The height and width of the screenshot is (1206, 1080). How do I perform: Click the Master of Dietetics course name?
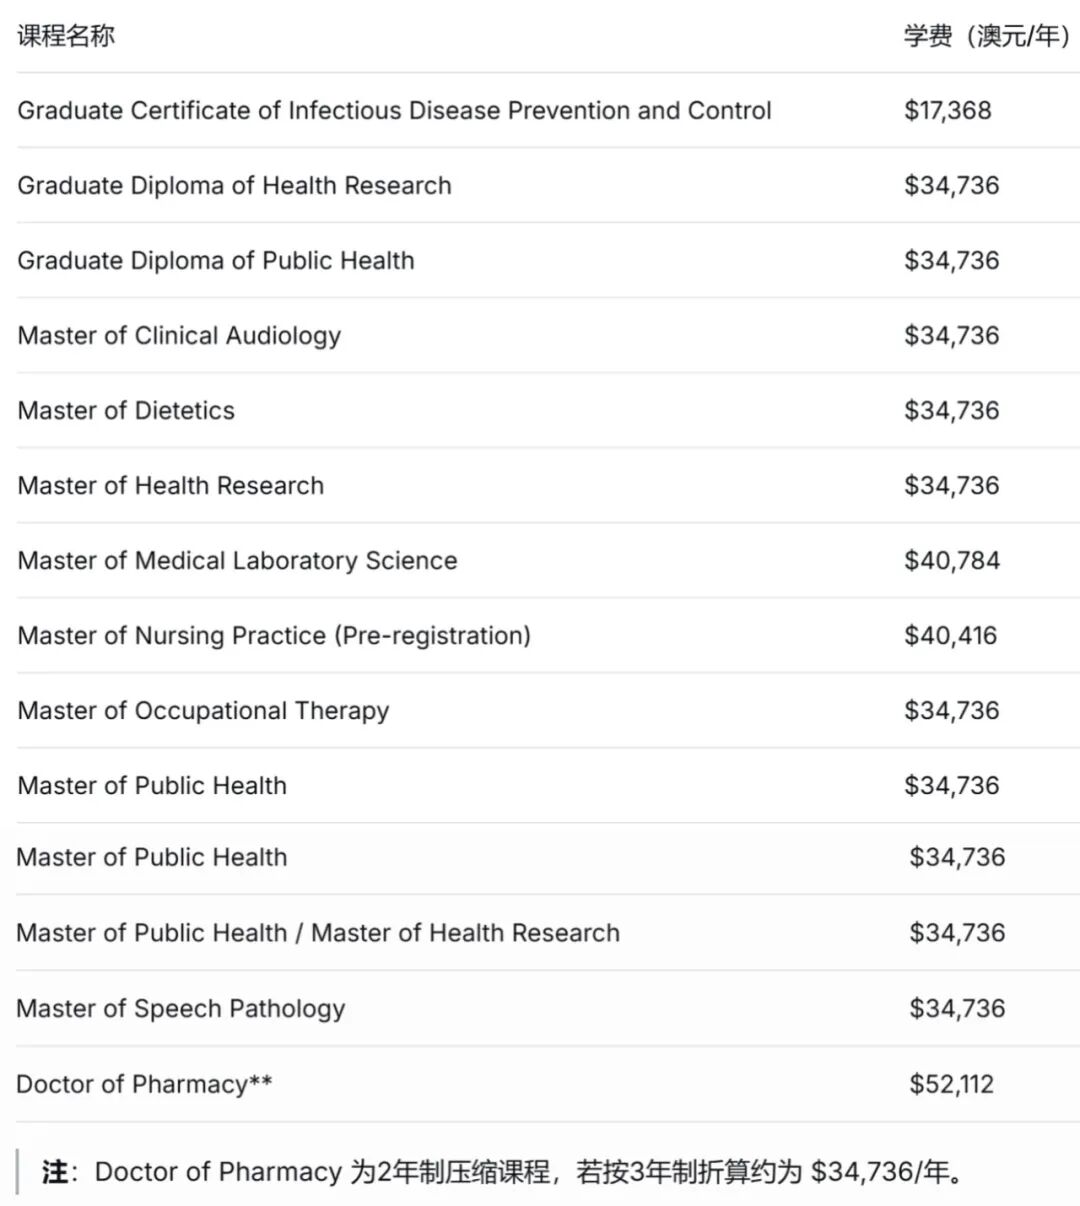[126, 410]
